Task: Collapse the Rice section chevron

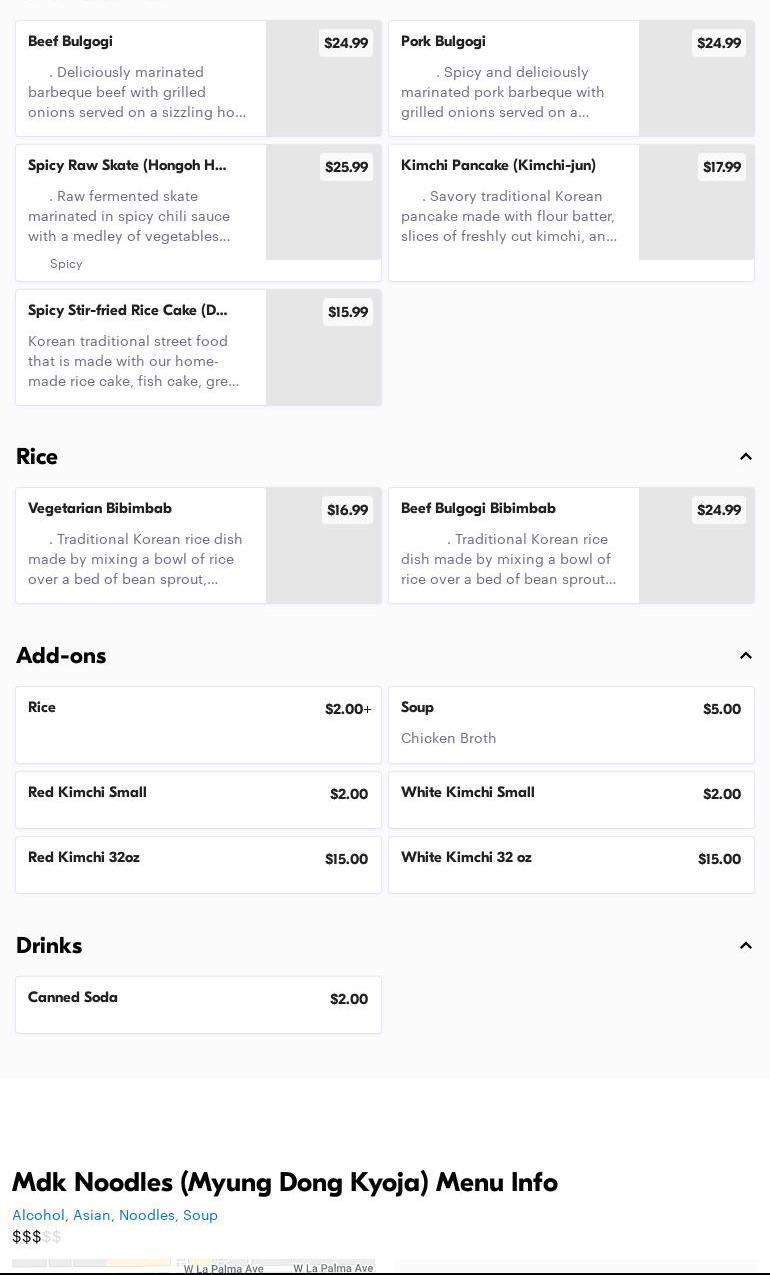Action: [745, 457]
